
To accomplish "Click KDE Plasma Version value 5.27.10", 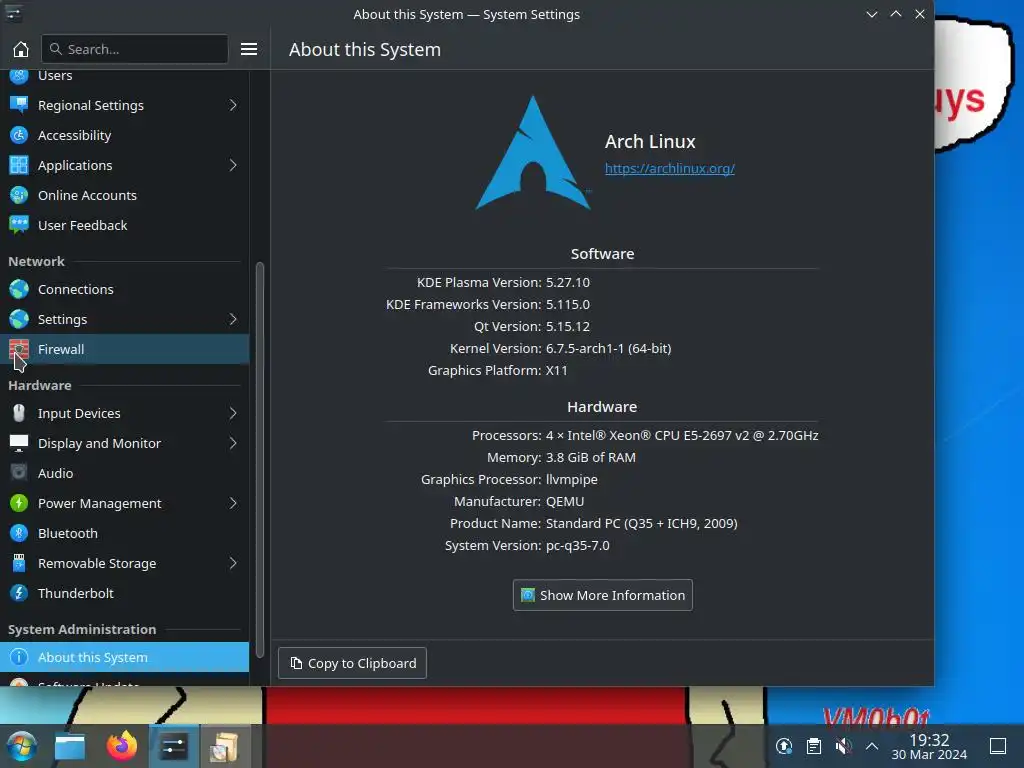I will point(568,283).
